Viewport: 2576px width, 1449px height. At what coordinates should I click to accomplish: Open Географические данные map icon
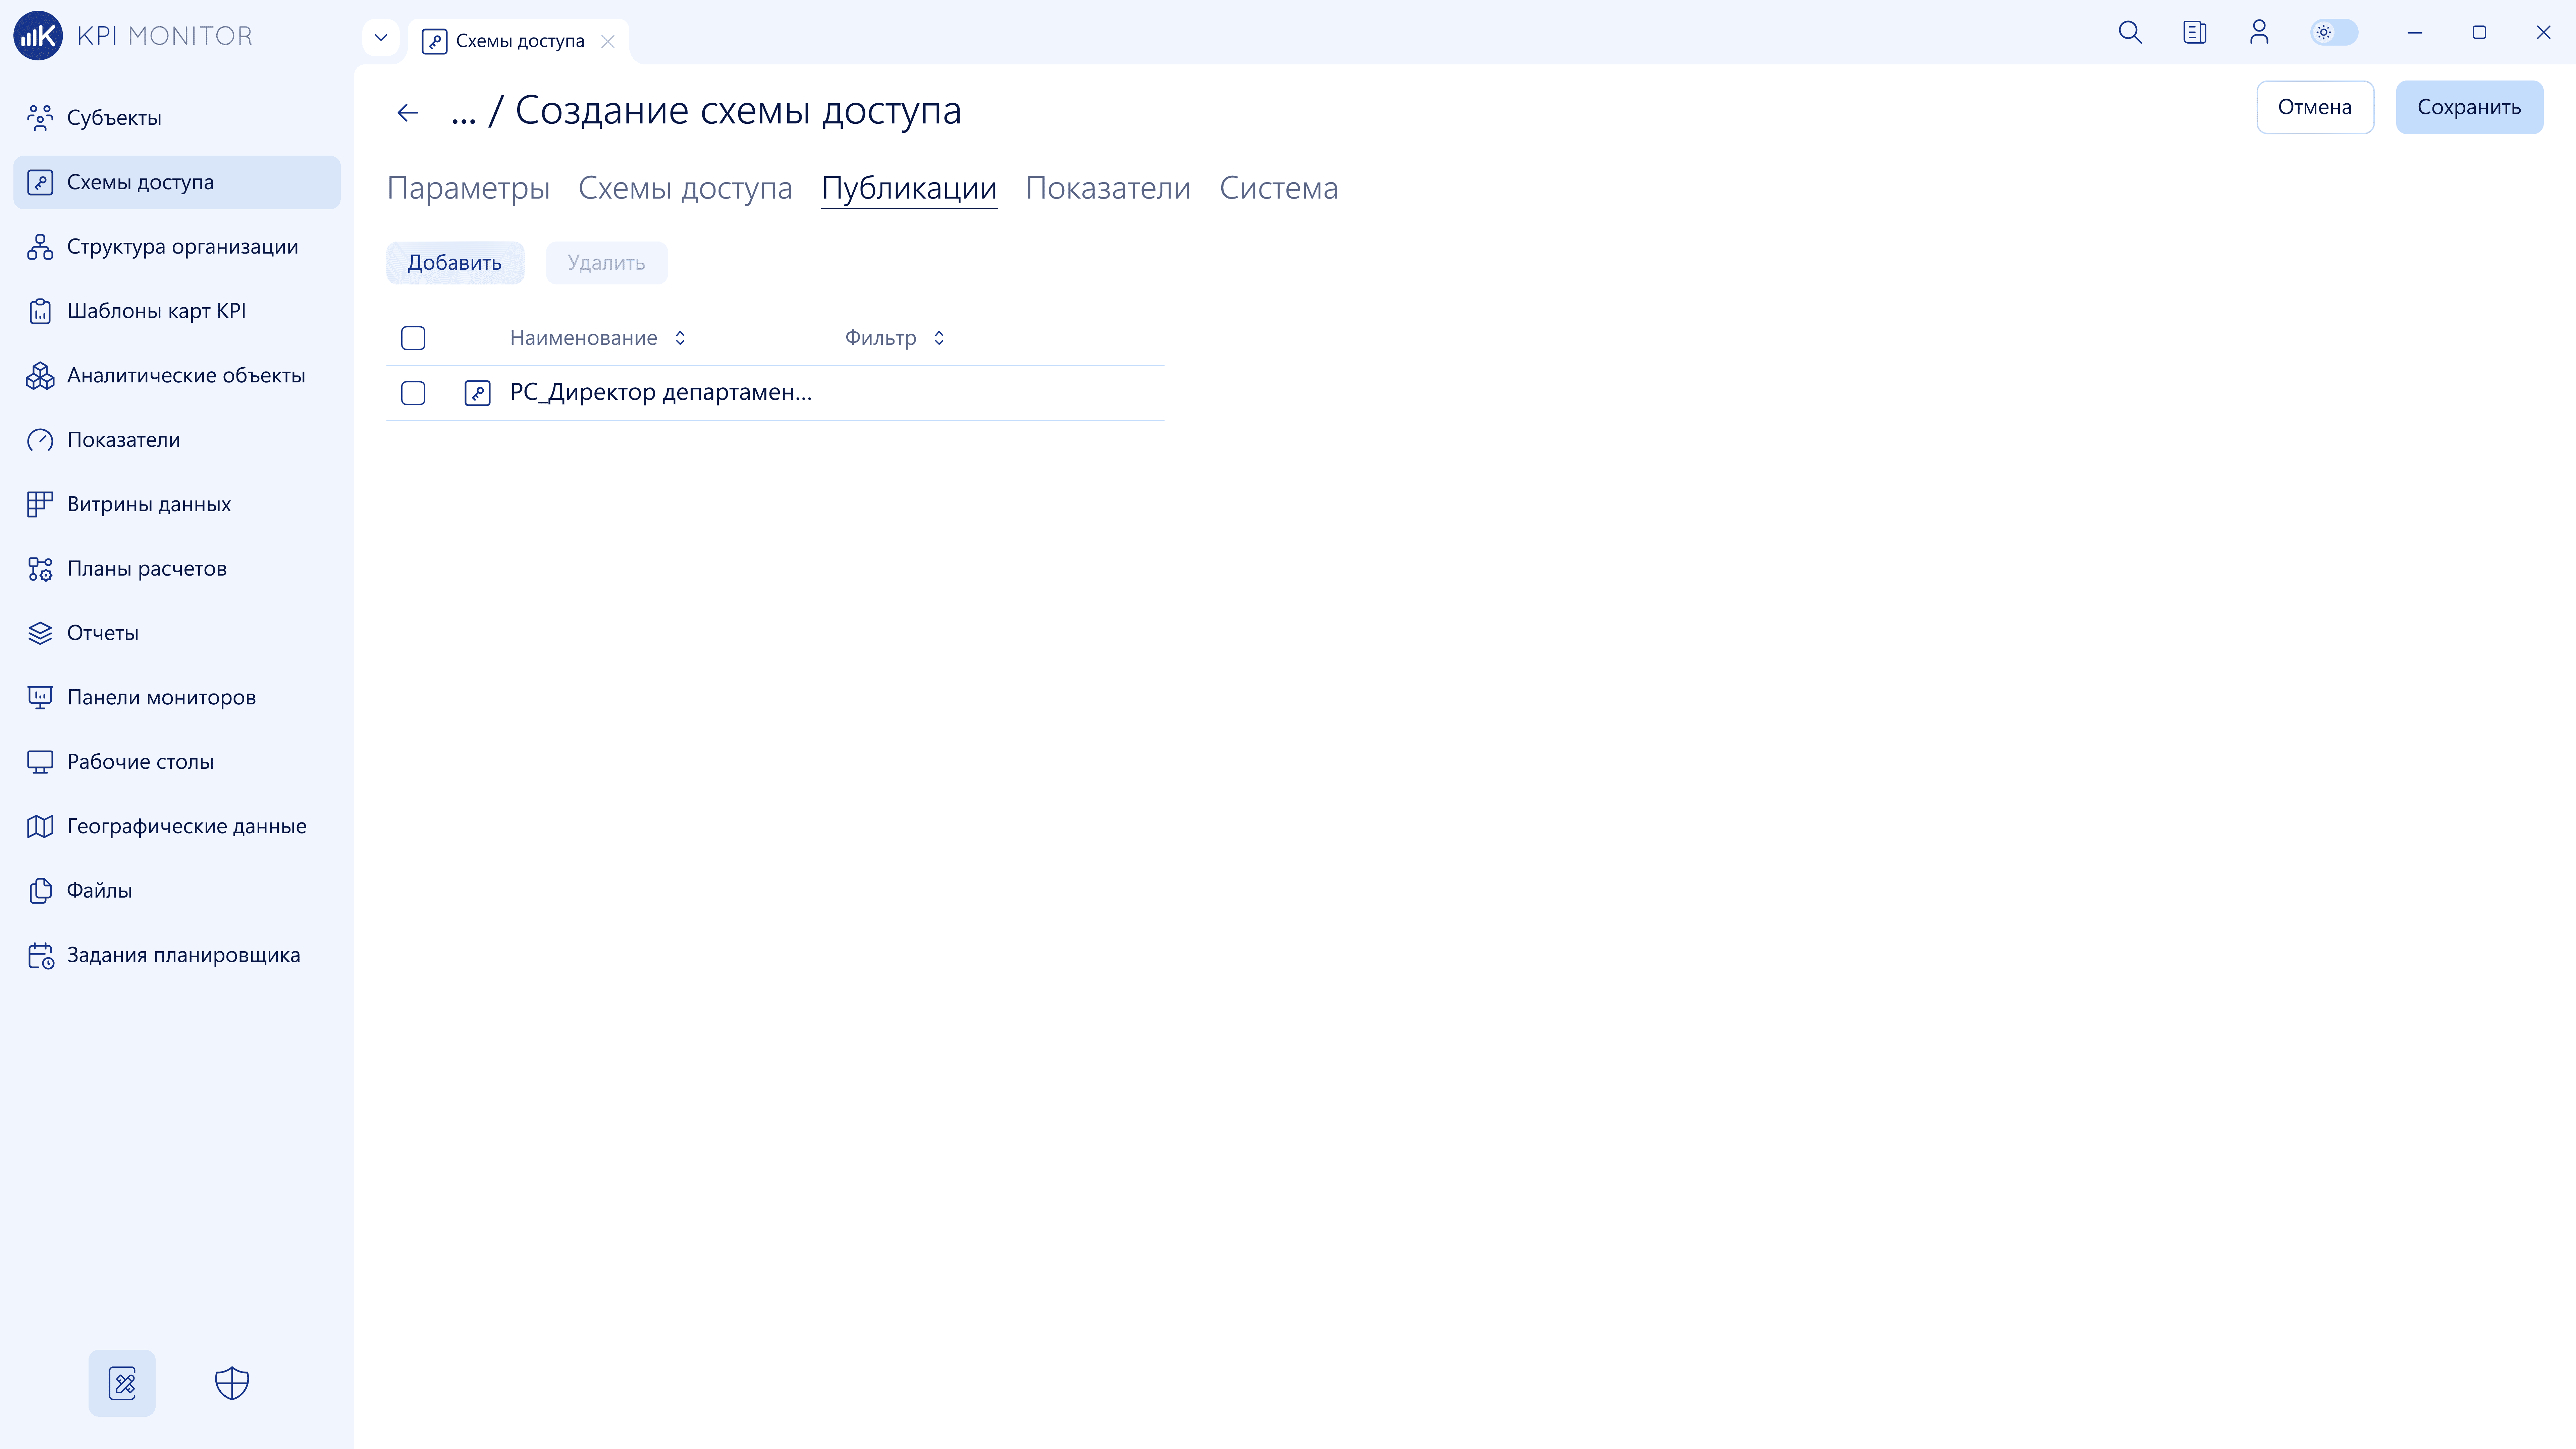tap(40, 826)
